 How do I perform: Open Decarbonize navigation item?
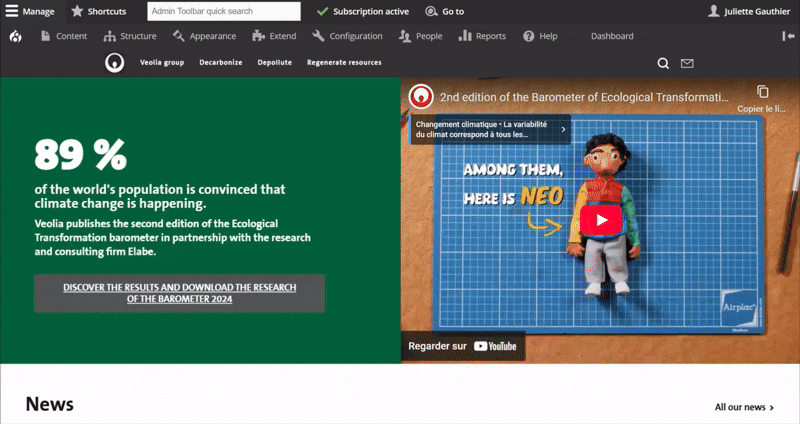tap(220, 62)
